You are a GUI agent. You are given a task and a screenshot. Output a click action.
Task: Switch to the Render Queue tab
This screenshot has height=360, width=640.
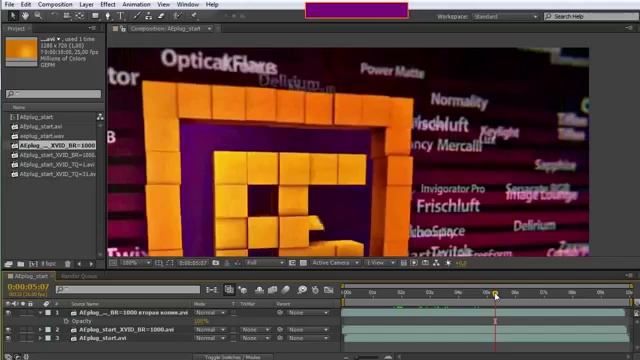(79, 276)
